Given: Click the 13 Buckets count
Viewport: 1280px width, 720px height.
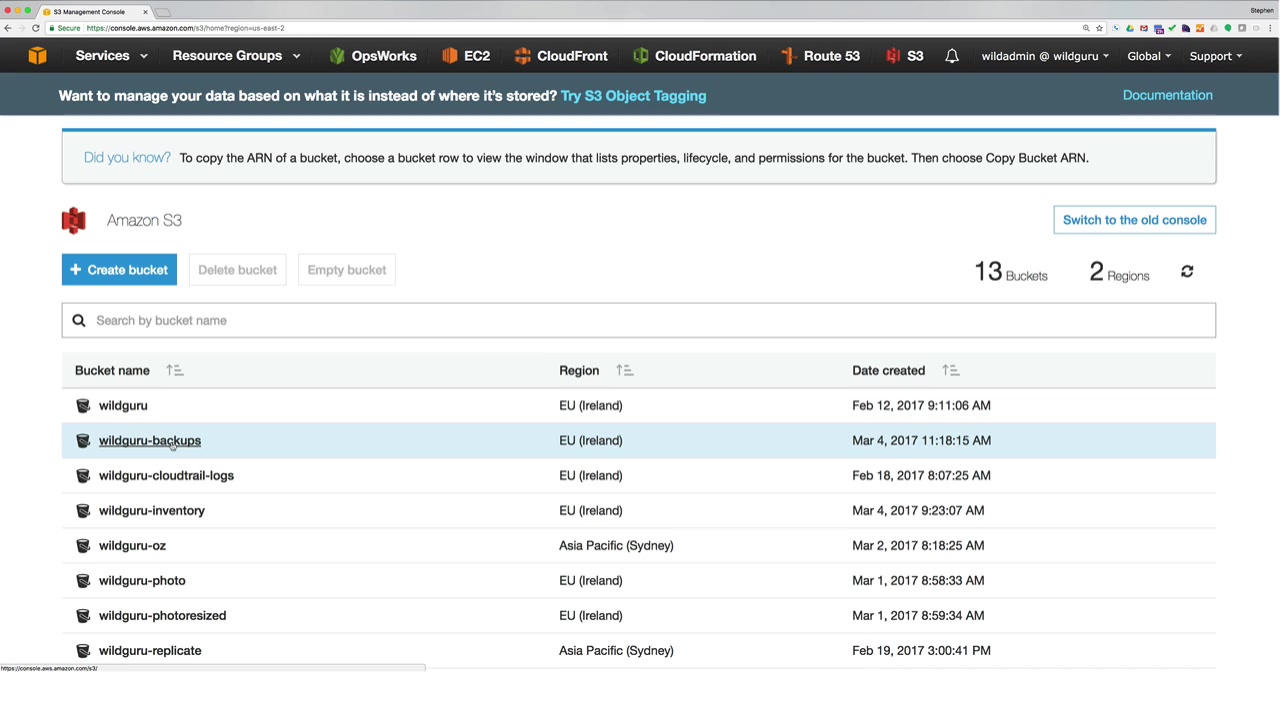Looking at the screenshot, I should 1011,272.
